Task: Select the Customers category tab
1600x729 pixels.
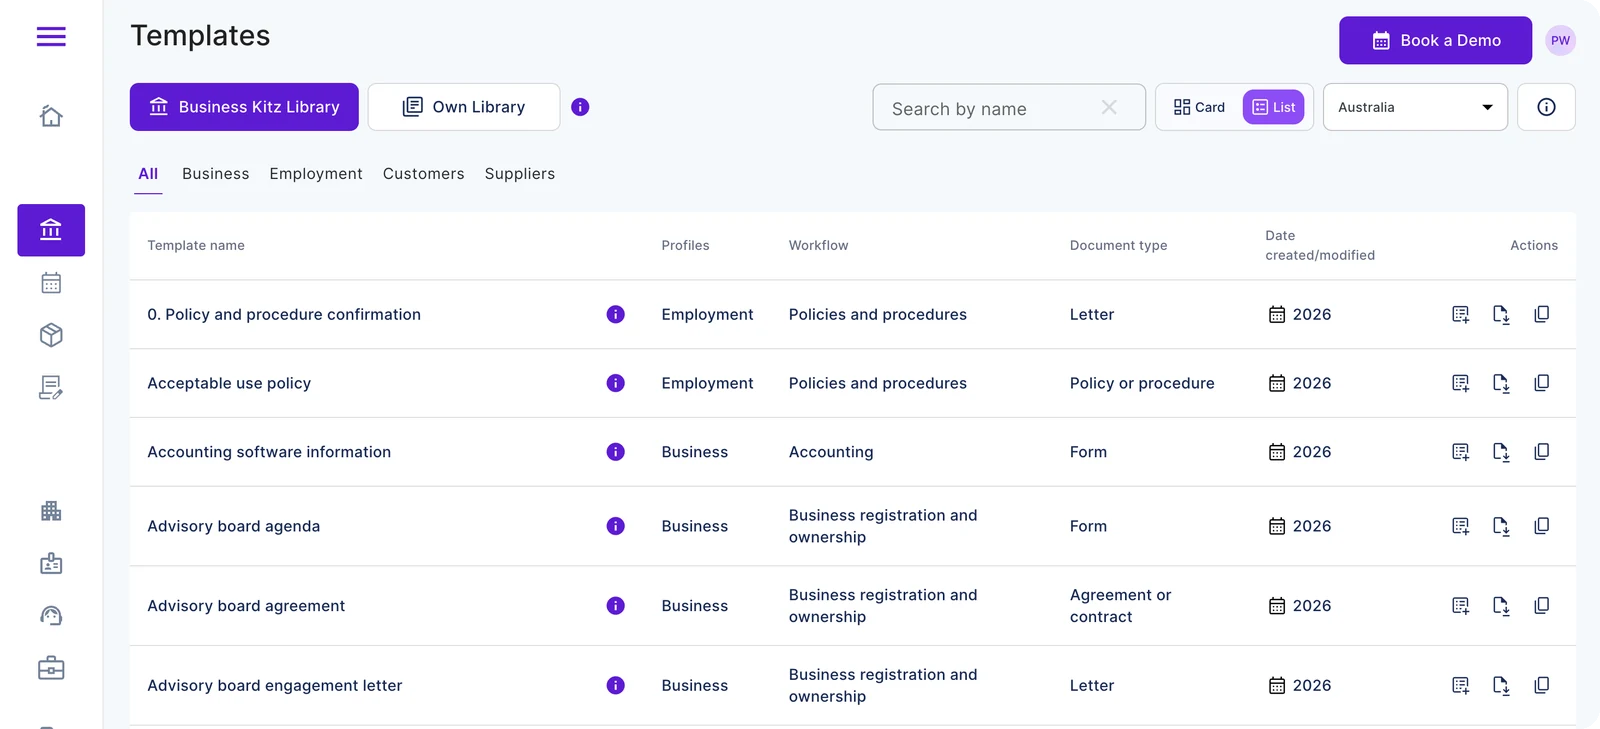Action: coord(424,174)
